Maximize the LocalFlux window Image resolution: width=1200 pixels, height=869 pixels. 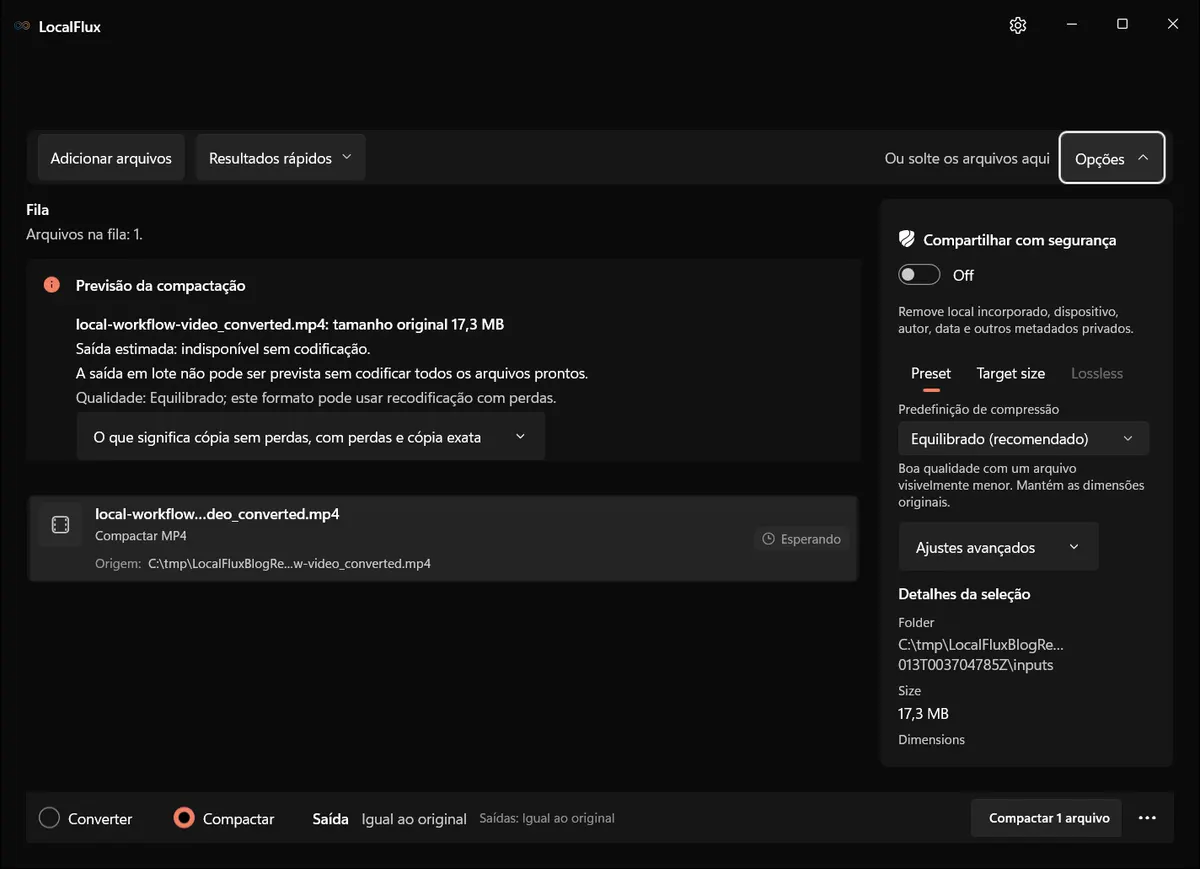pos(1122,25)
